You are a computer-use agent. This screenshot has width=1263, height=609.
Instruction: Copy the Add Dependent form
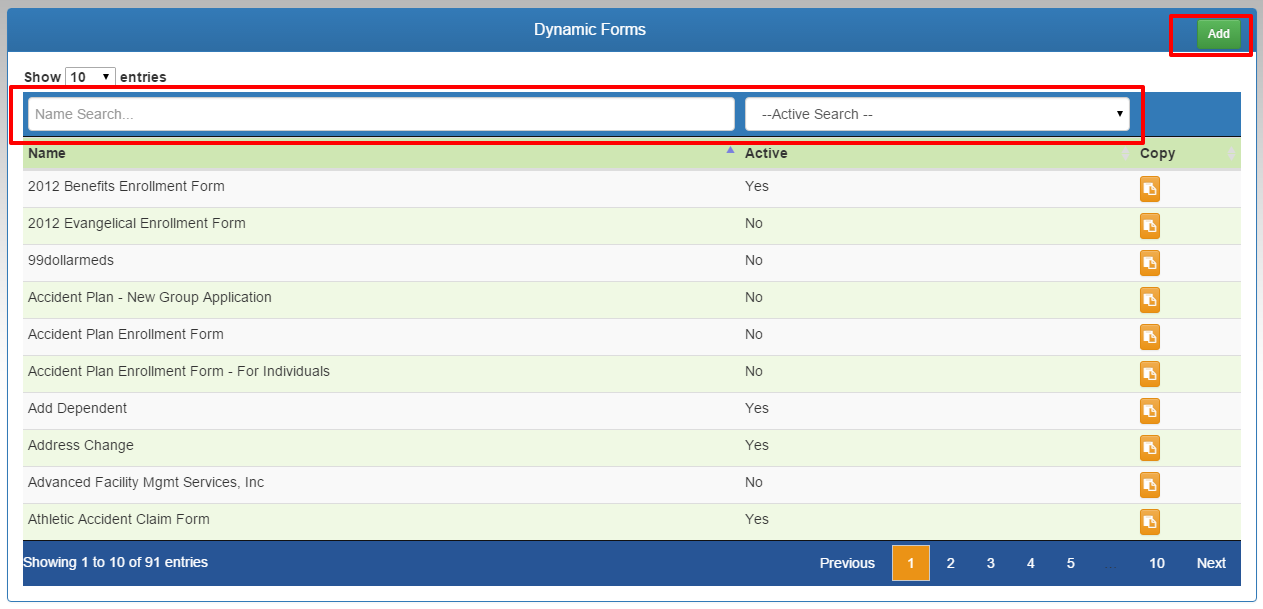click(1150, 411)
